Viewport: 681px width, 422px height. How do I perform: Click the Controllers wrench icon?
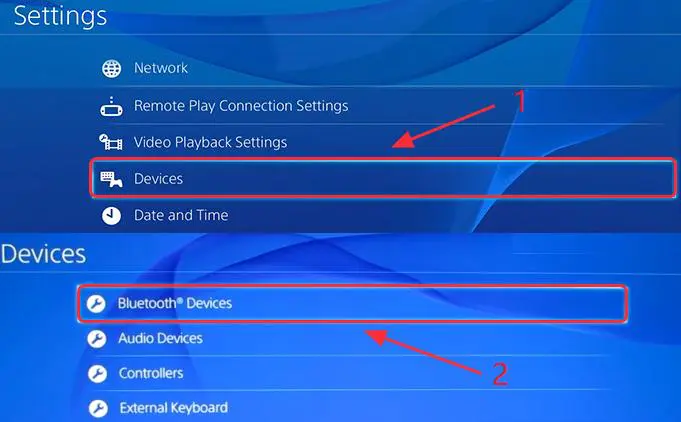click(x=97, y=373)
